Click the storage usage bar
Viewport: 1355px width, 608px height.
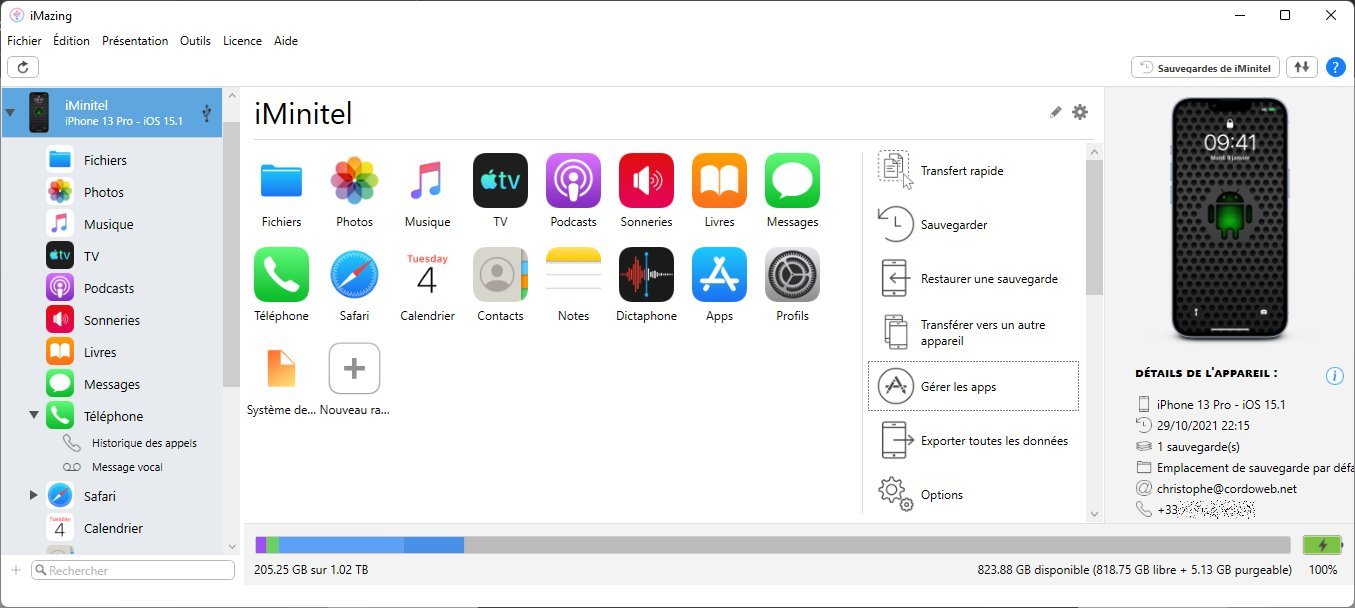(773, 545)
